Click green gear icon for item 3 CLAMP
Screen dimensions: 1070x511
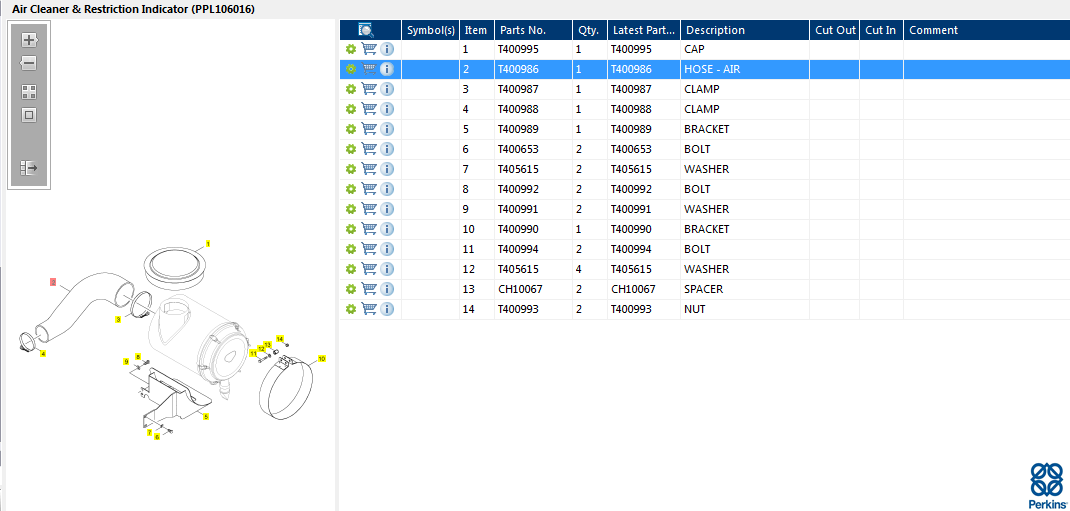click(351, 89)
